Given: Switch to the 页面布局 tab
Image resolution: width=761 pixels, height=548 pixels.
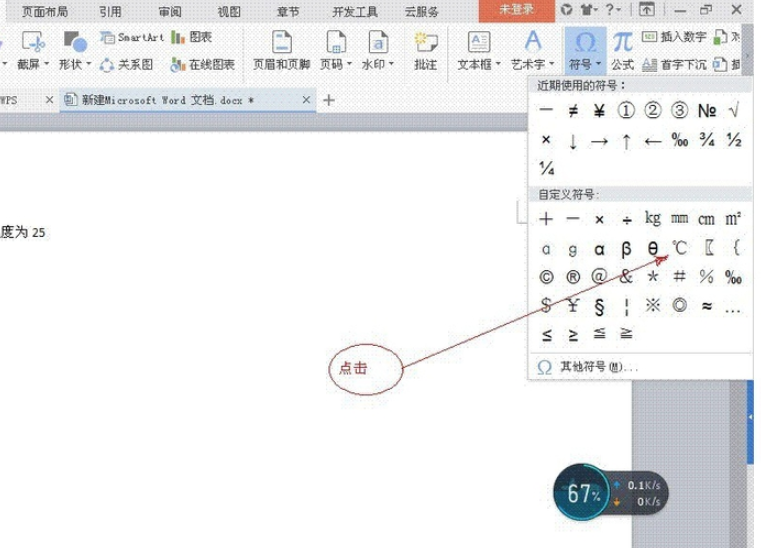Looking at the screenshot, I should [x=45, y=11].
